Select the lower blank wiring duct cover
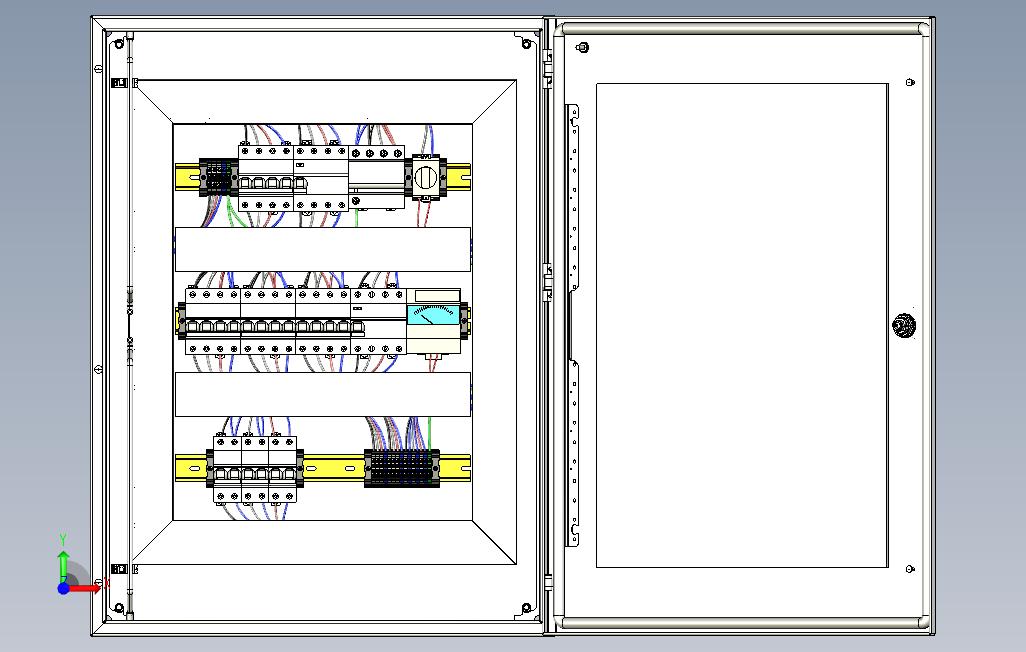Viewport: 1026px width, 652px height. point(323,394)
